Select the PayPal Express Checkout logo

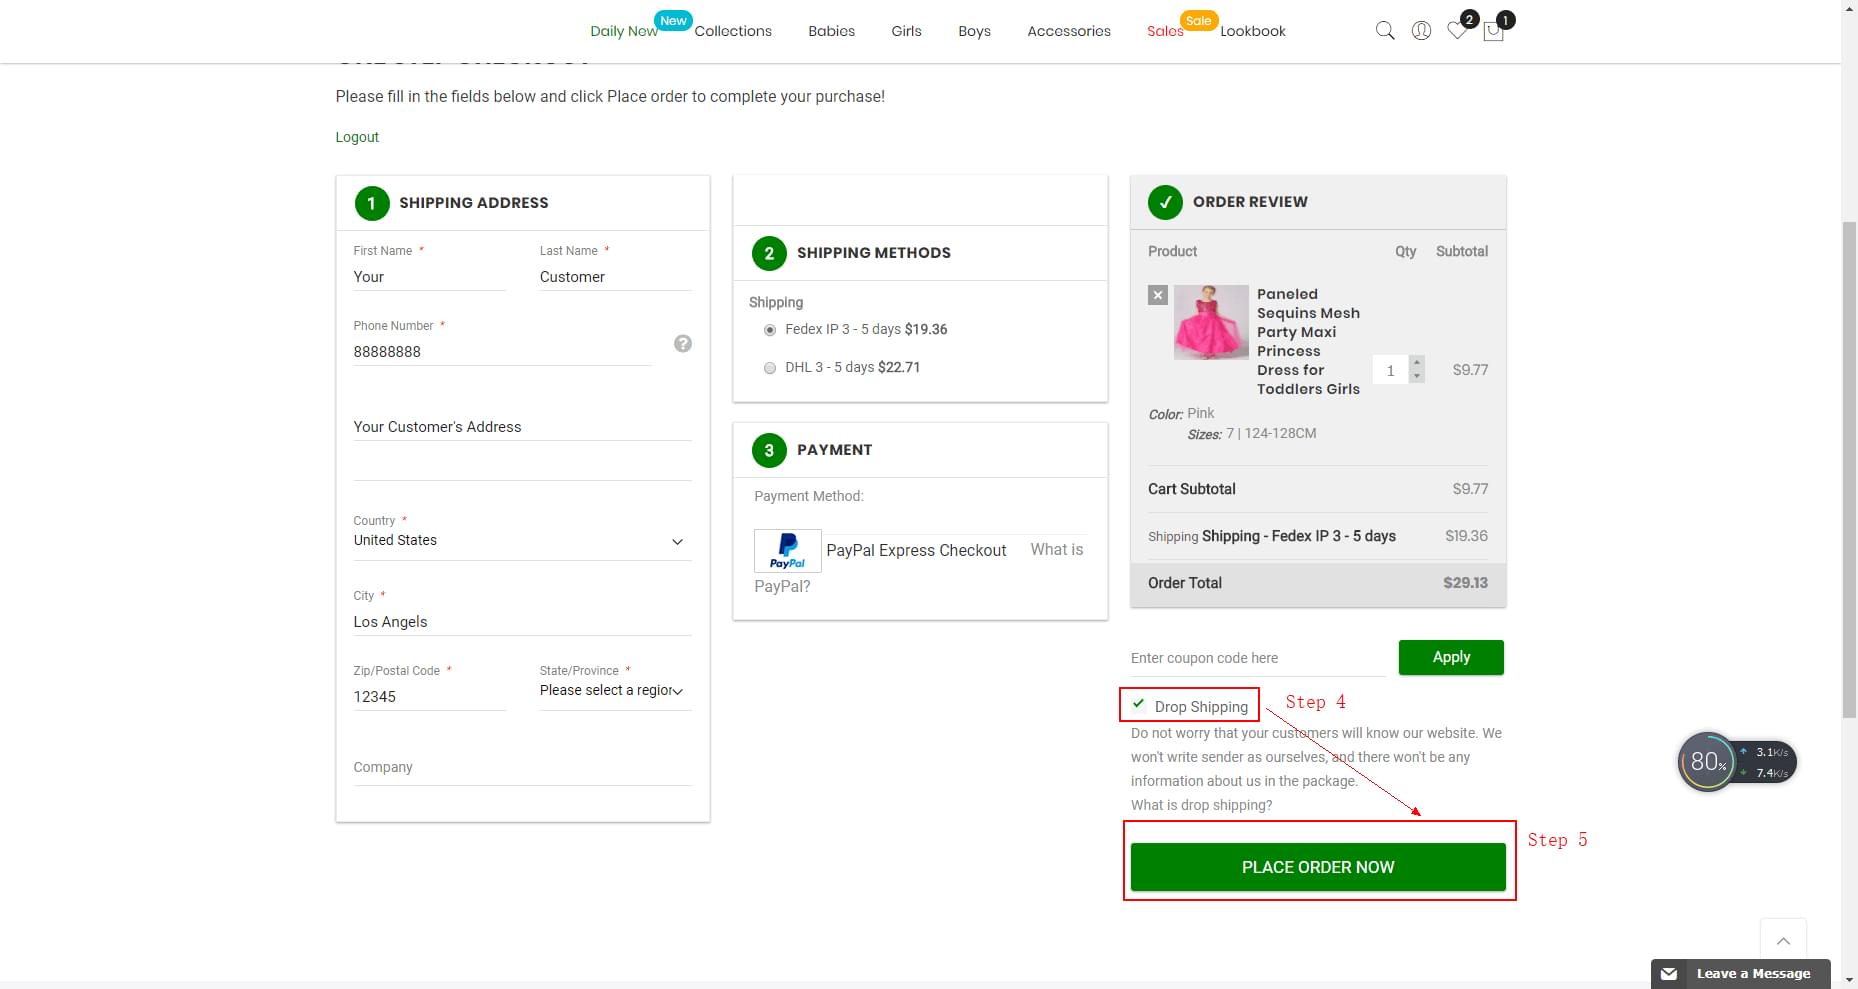[x=787, y=550]
